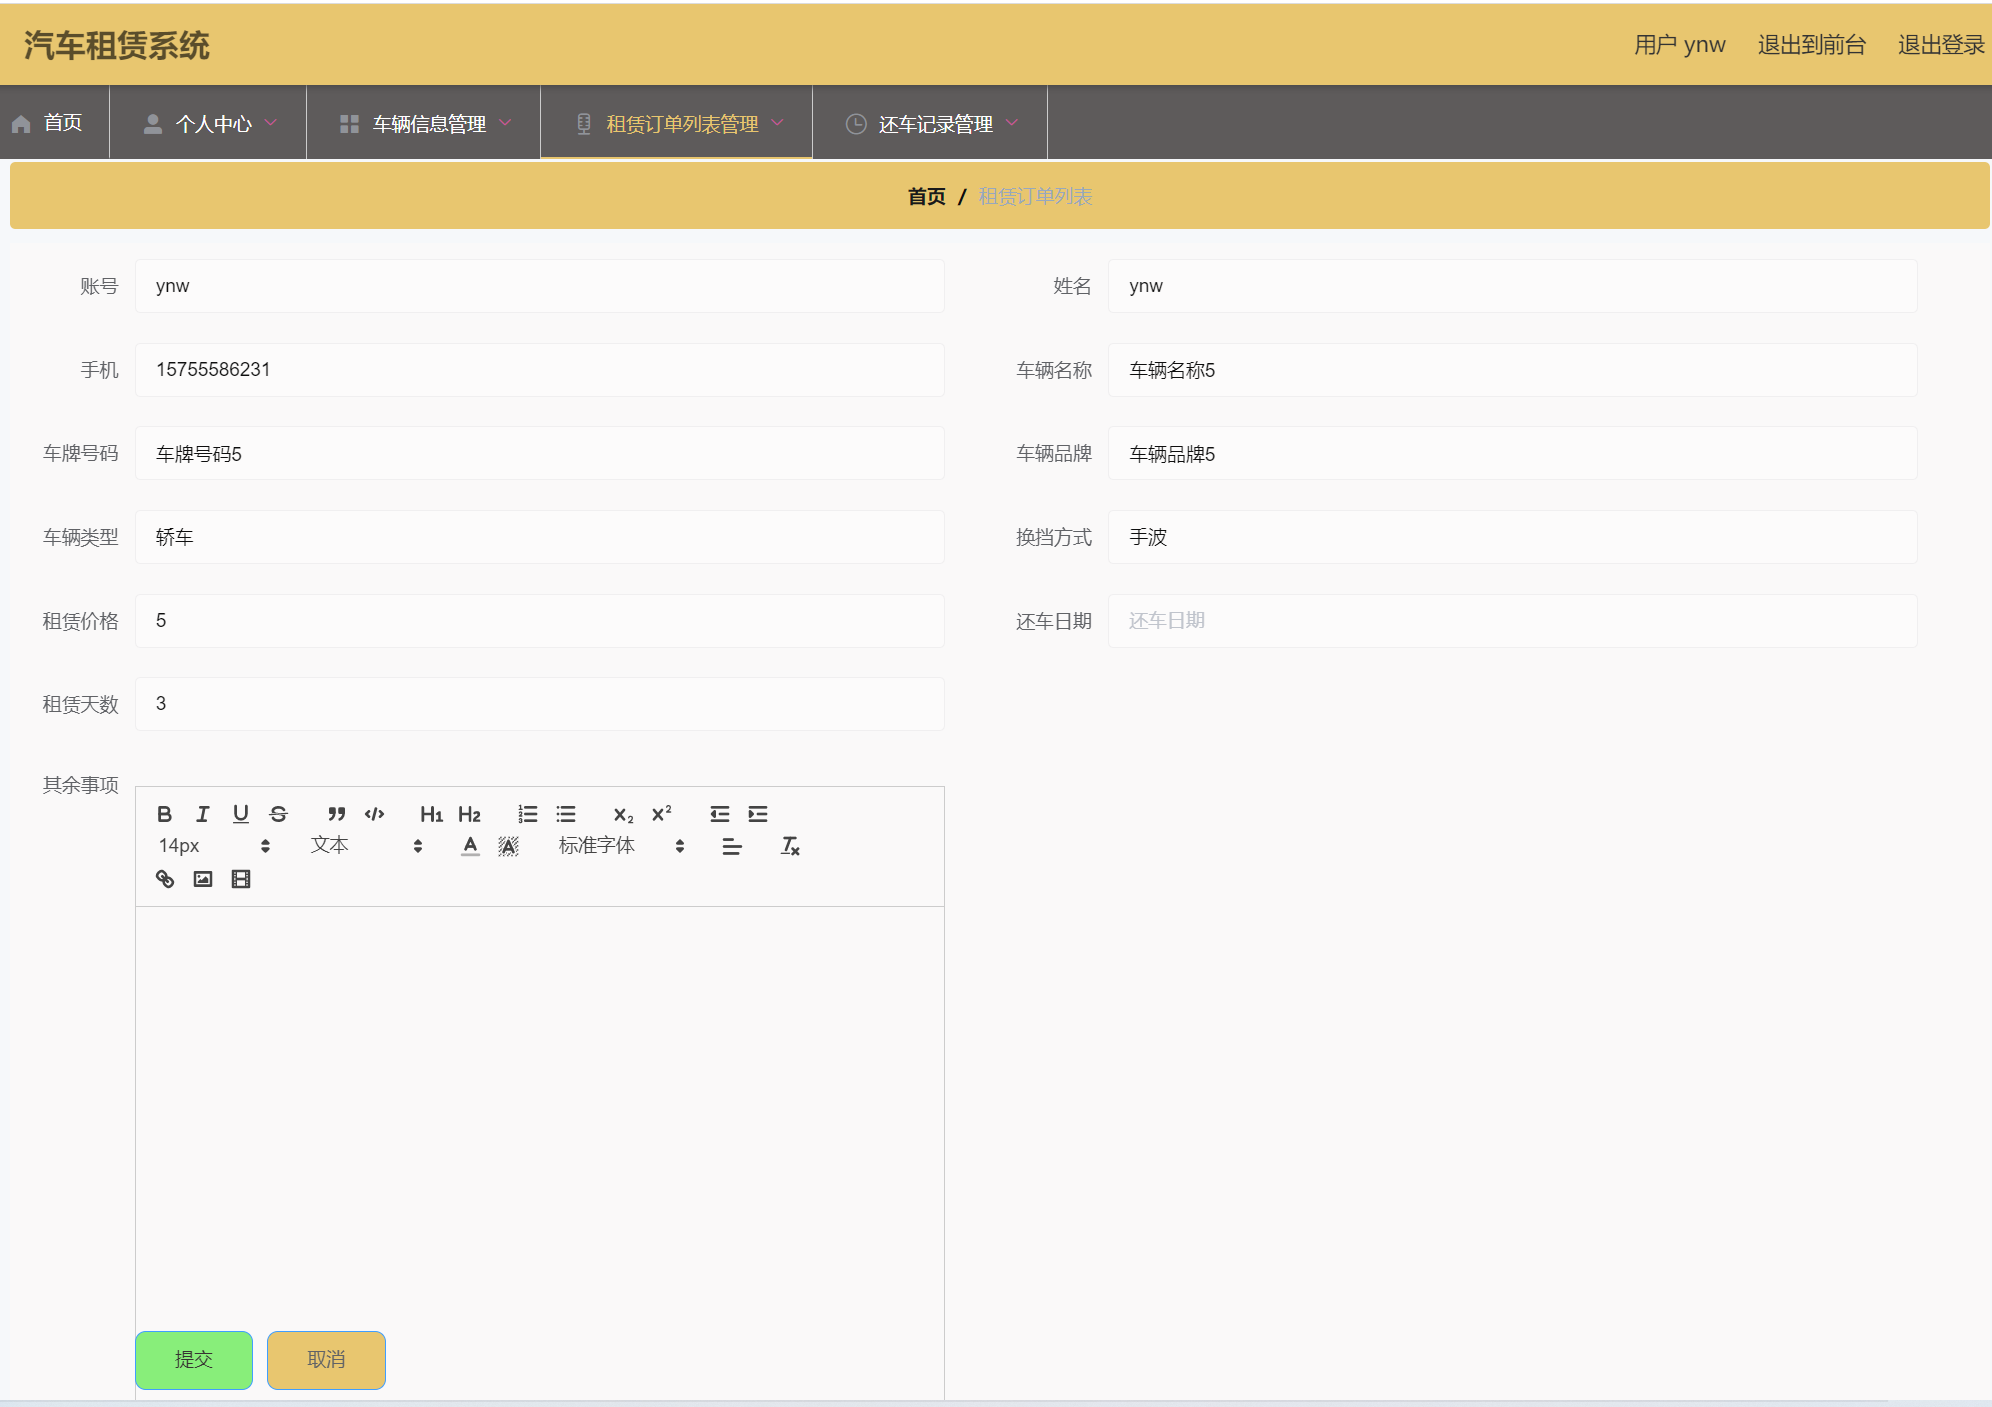The width and height of the screenshot is (1992, 1407).
Task: Open the 标准字体 font dropdown
Action: (620, 846)
